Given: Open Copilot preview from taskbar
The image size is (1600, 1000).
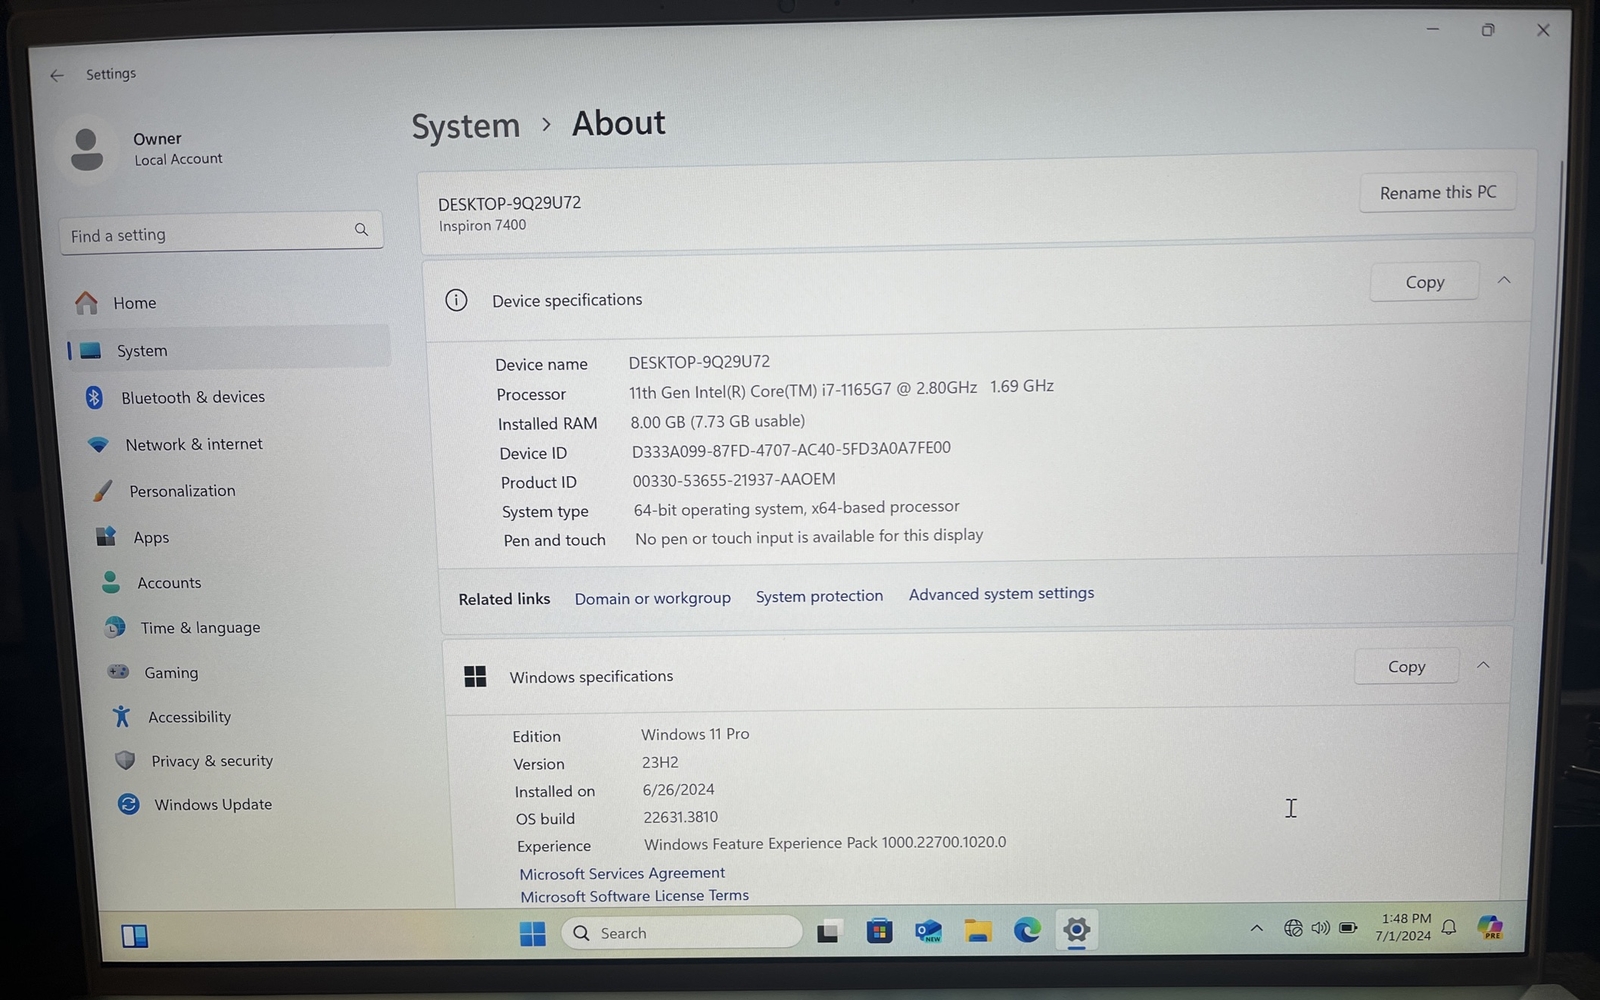Looking at the screenshot, I should (x=1490, y=928).
